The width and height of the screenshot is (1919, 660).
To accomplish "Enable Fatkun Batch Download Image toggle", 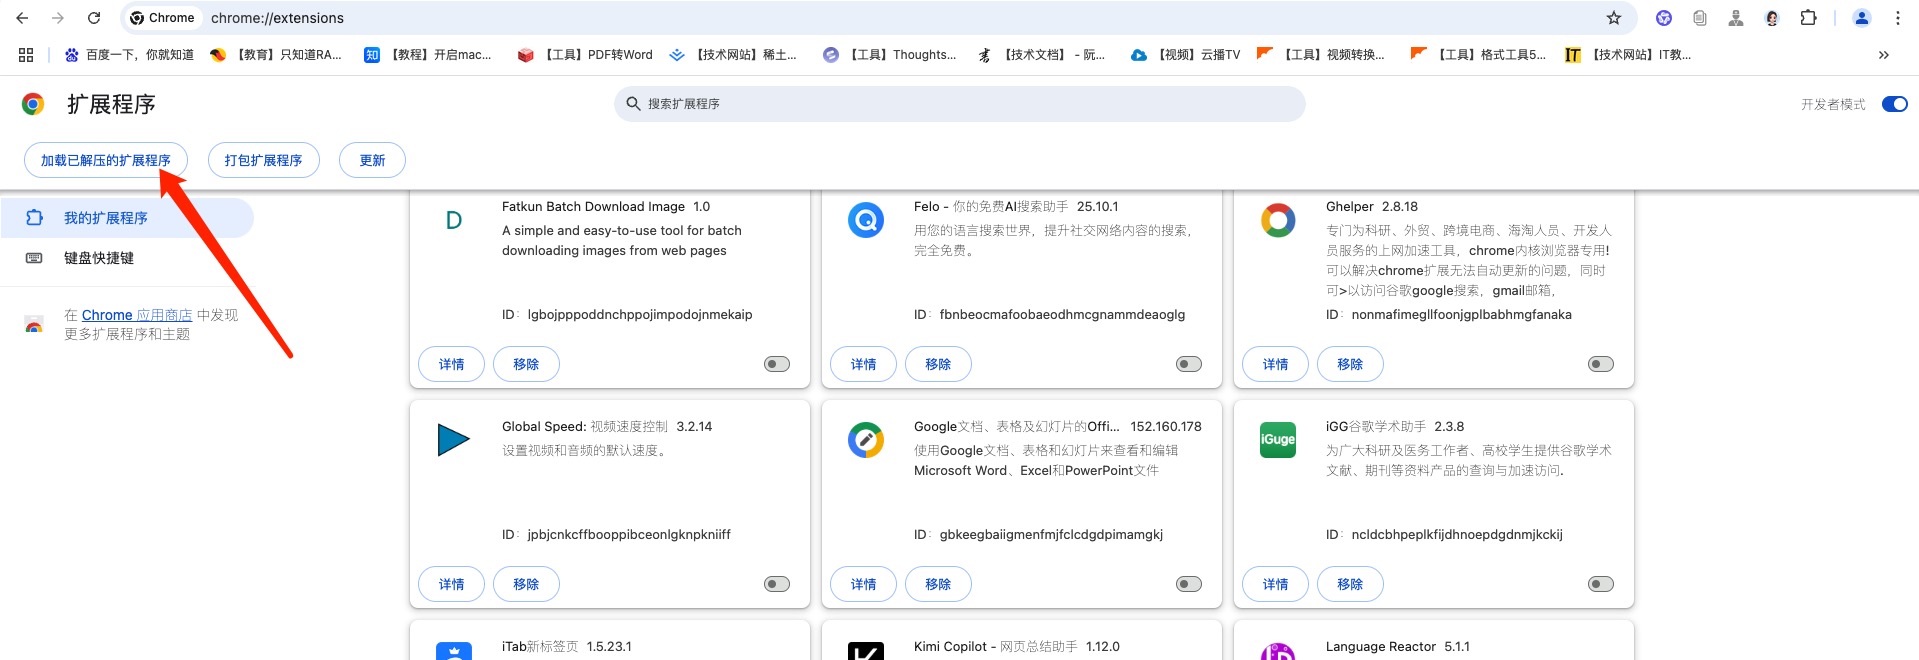I will tap(777, 364).
